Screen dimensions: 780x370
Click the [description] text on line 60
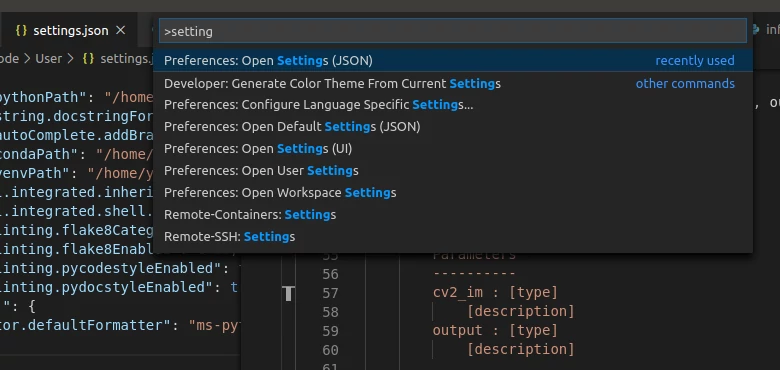(520, 349)
